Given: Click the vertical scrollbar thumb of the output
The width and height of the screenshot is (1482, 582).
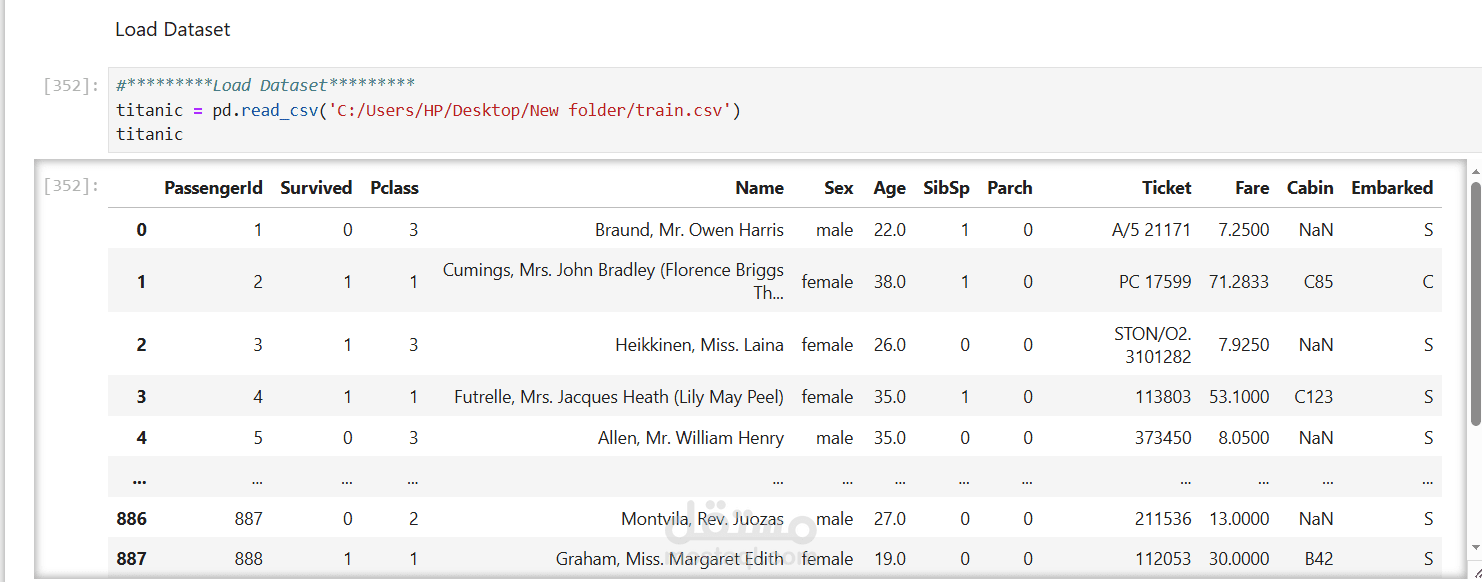Looking at the screenshot, I should 1475,300.
